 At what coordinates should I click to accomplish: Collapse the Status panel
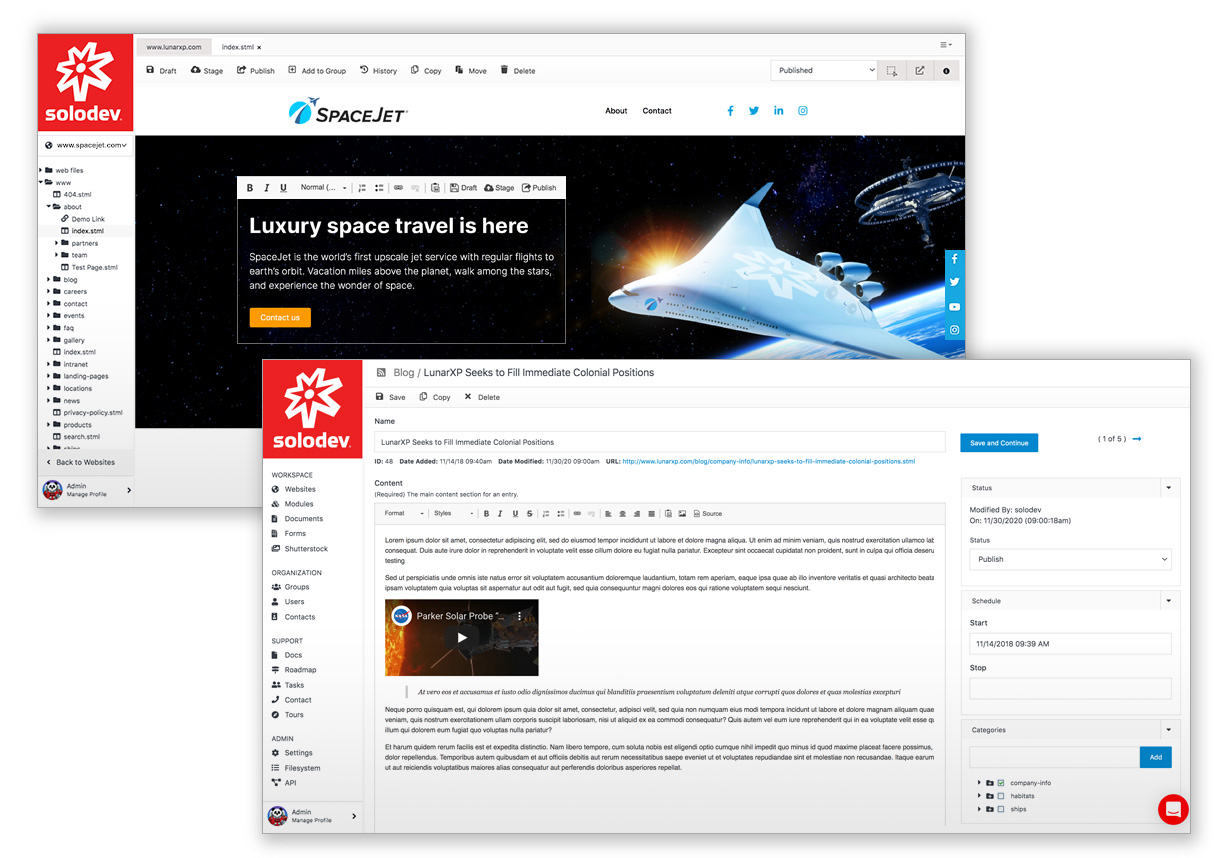[x=1168, y=488]
